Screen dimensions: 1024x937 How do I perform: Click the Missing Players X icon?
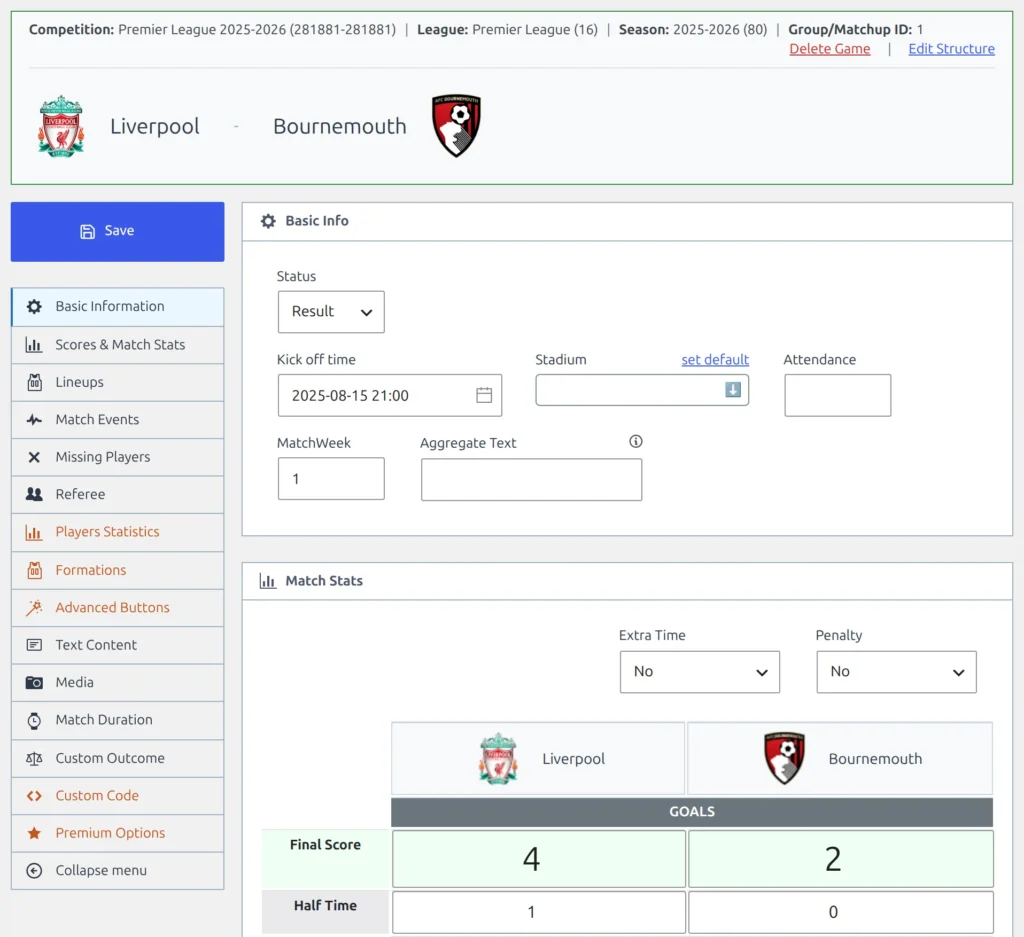[x=34, y=457]
